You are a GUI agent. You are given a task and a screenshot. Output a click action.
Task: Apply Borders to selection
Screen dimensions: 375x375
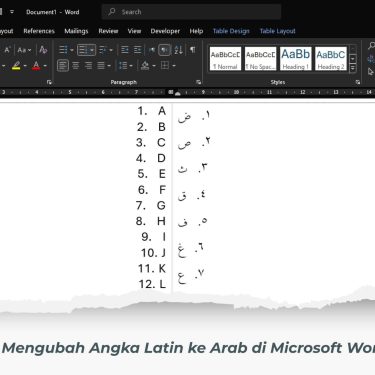click(x=165, y=66)
